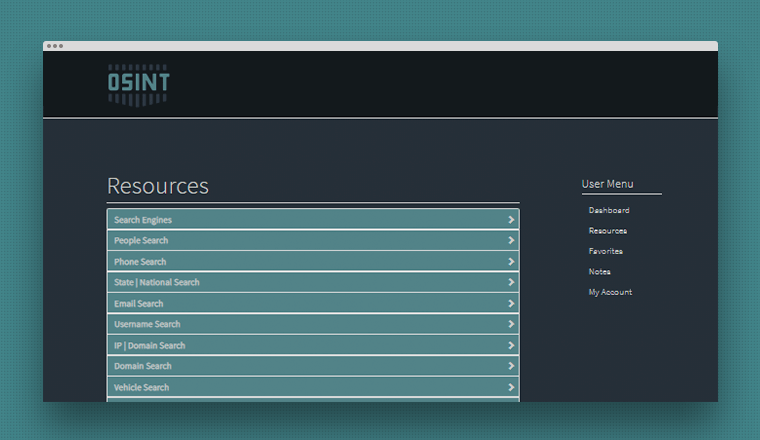
Task: Click the arrow icon beside State | National Search
Action: [x=511, y=283]
